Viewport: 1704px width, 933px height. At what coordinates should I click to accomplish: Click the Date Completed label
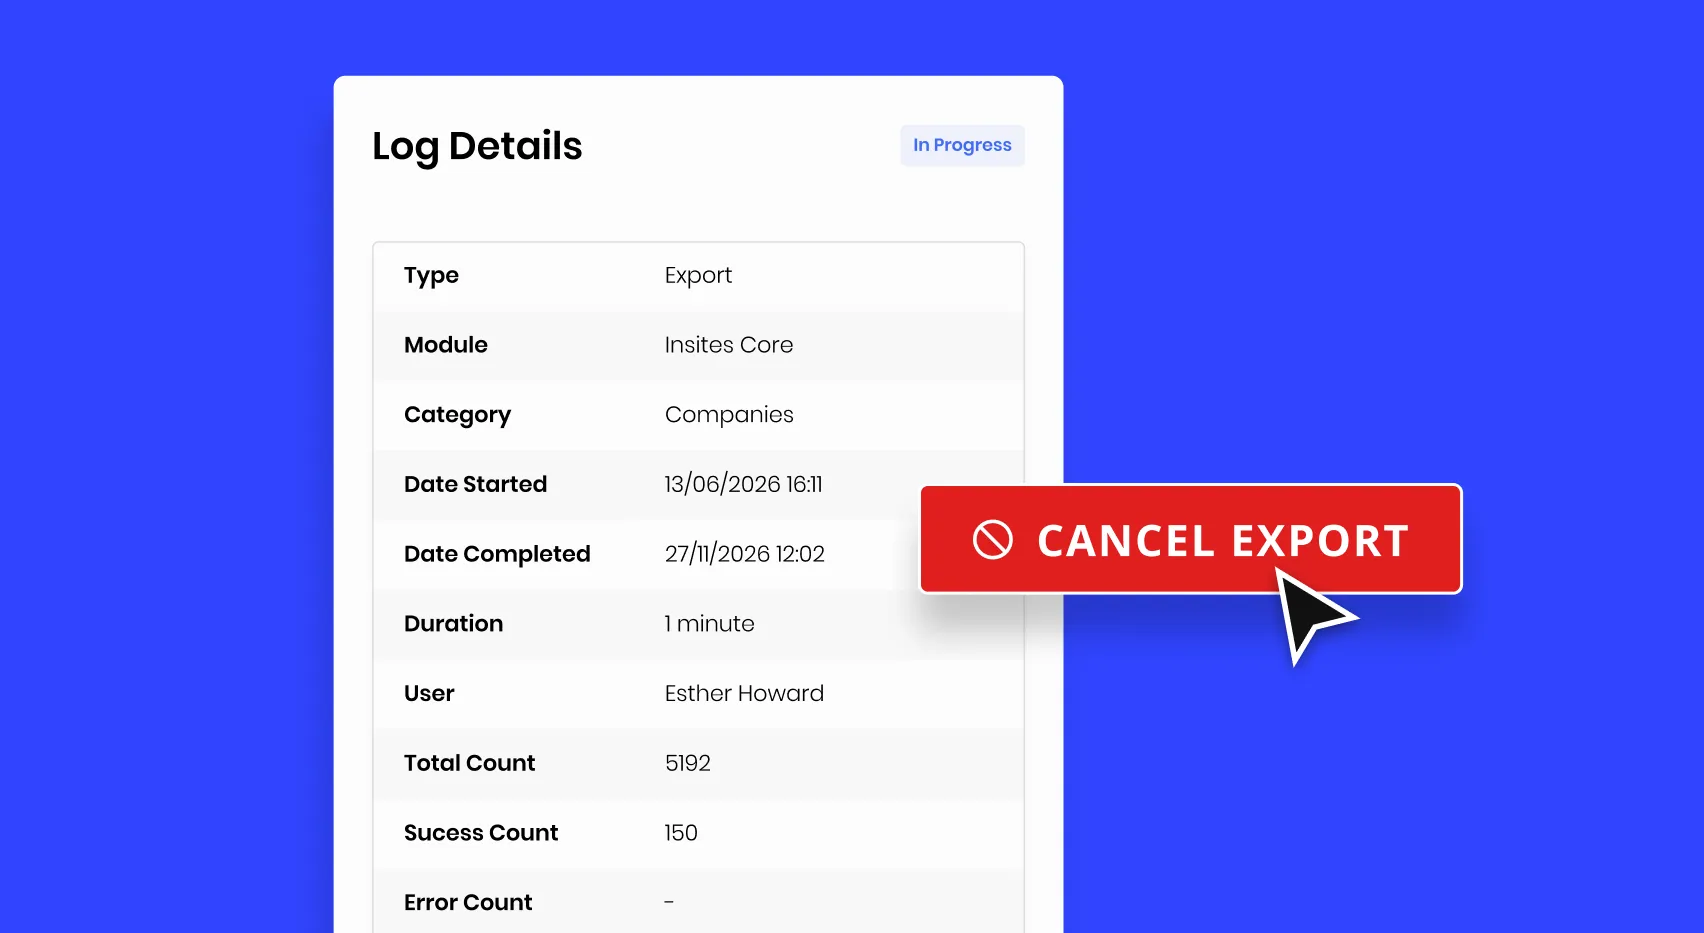(497, 555)
